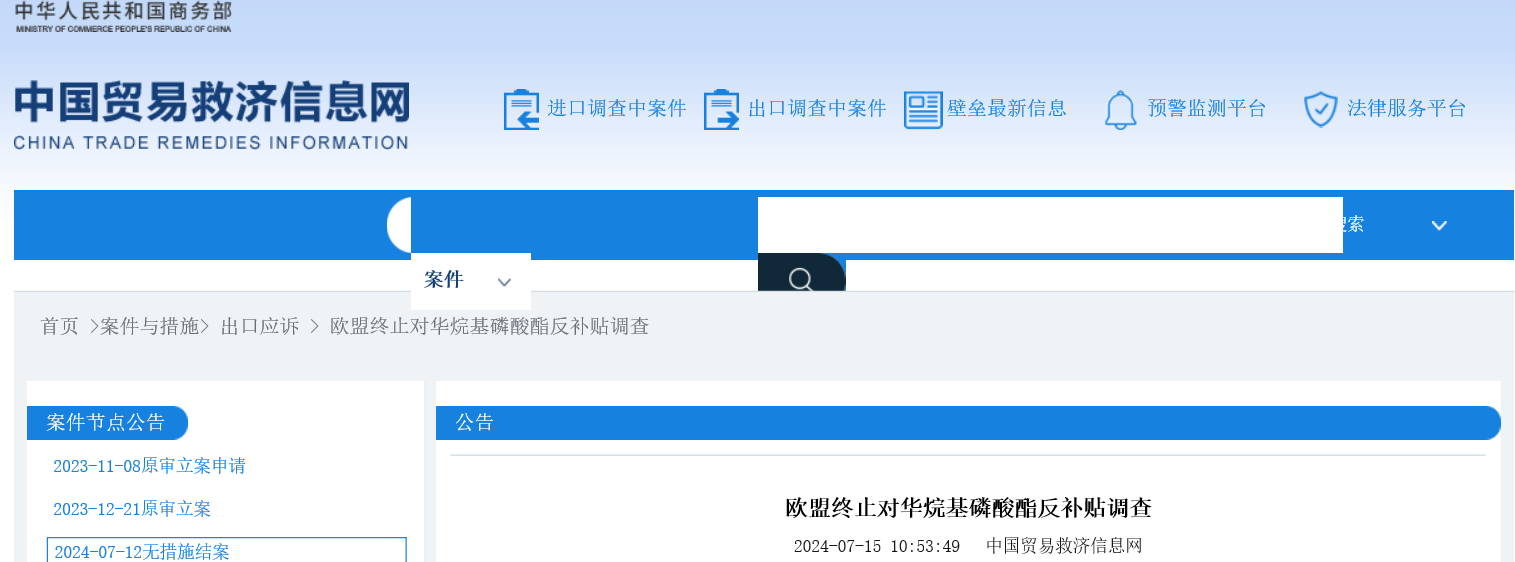This screenshot has width=1515, height=562.
Task: Go to 出口应诉 in breadcrumb
Action: (260, 327)
